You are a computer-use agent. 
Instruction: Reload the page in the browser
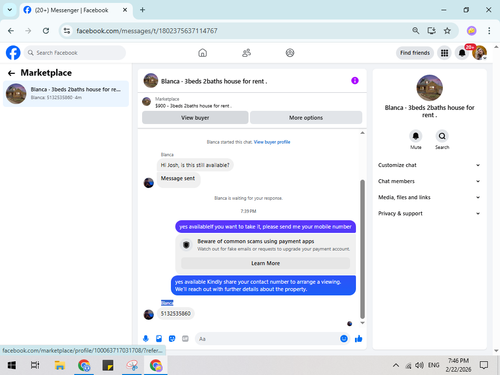point(46,31)
